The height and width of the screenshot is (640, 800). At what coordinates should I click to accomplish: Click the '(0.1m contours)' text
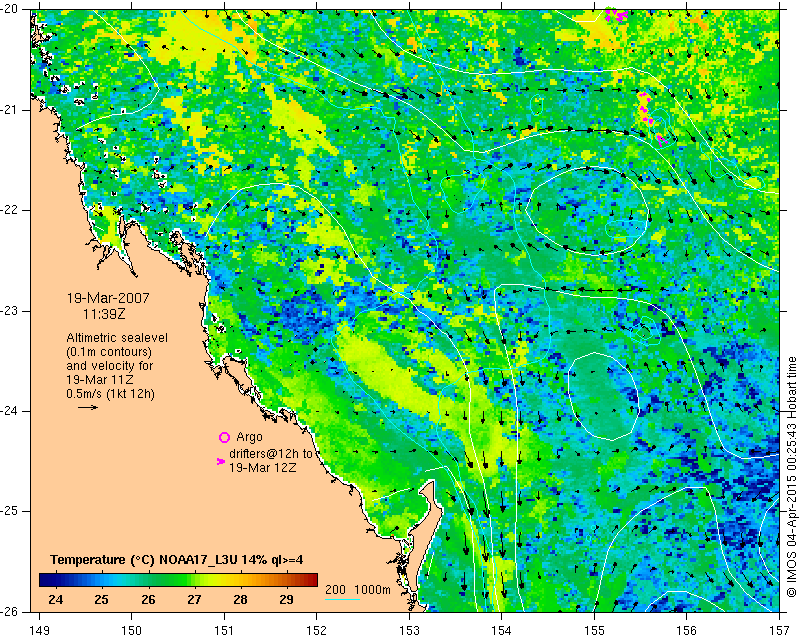[109, 352]
